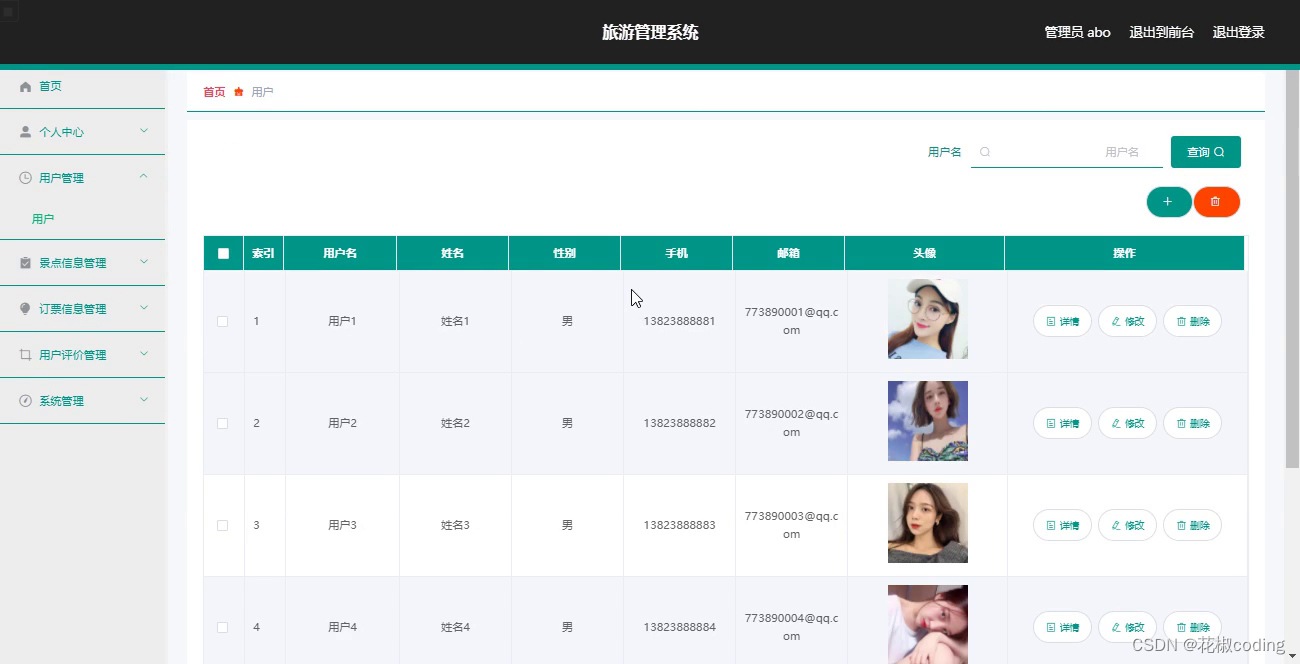Click phone number 13823888881
The image size is (1300, 664).
tap(680, 322)
